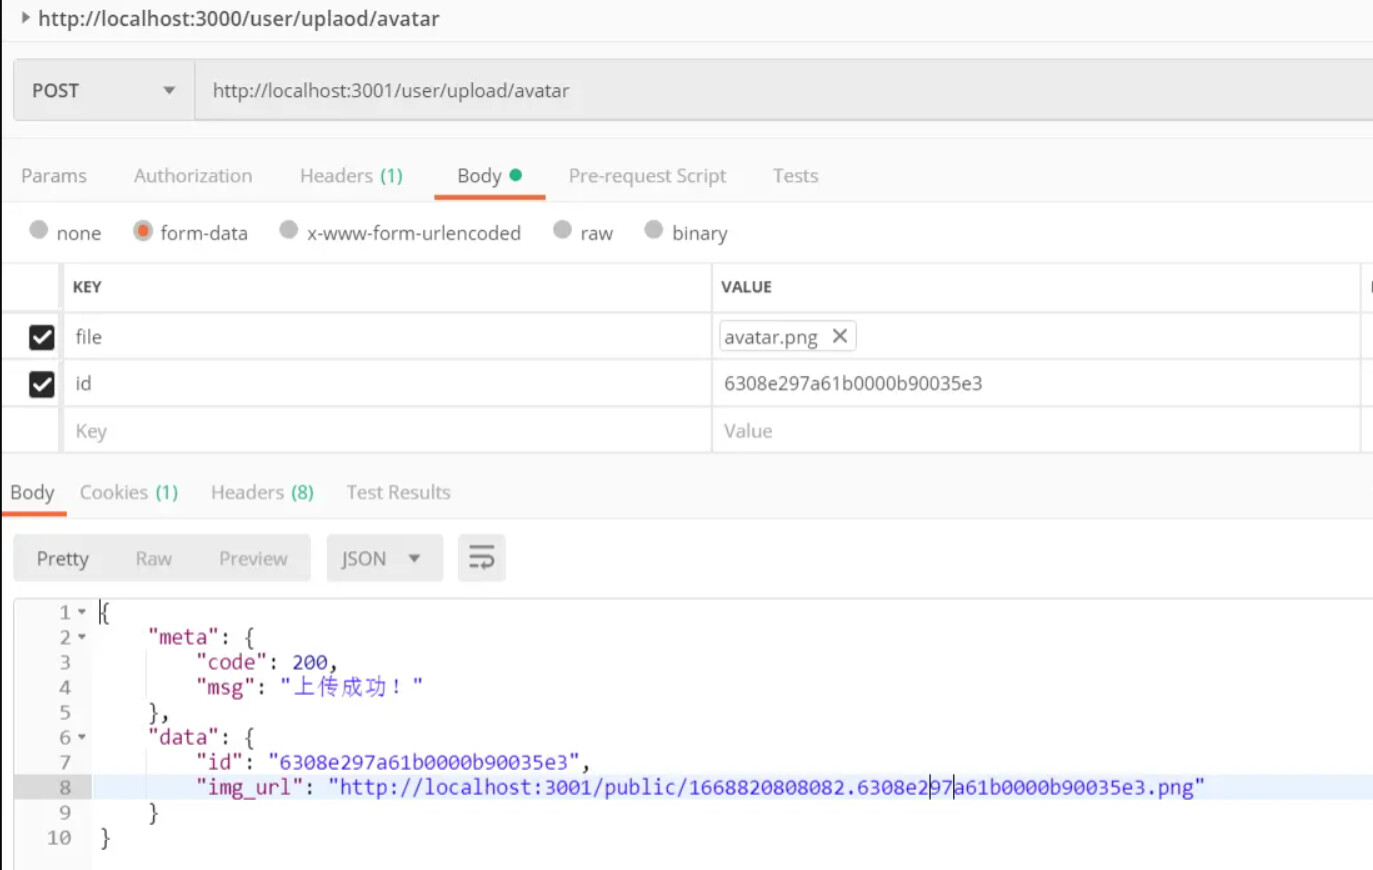Expand the request title disclosure triangle
1373x870 pixels.
point(25,18)
